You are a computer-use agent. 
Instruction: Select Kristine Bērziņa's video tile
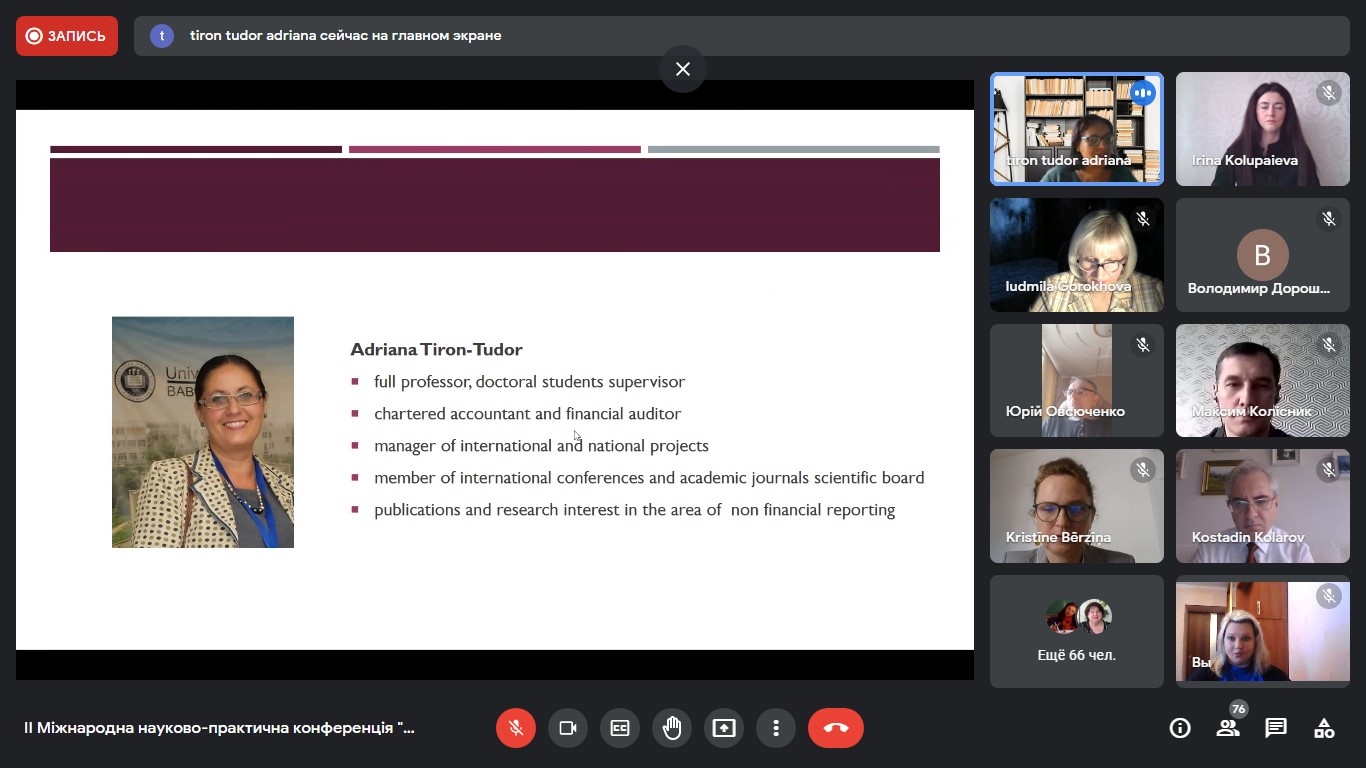tap(1076, 506)
